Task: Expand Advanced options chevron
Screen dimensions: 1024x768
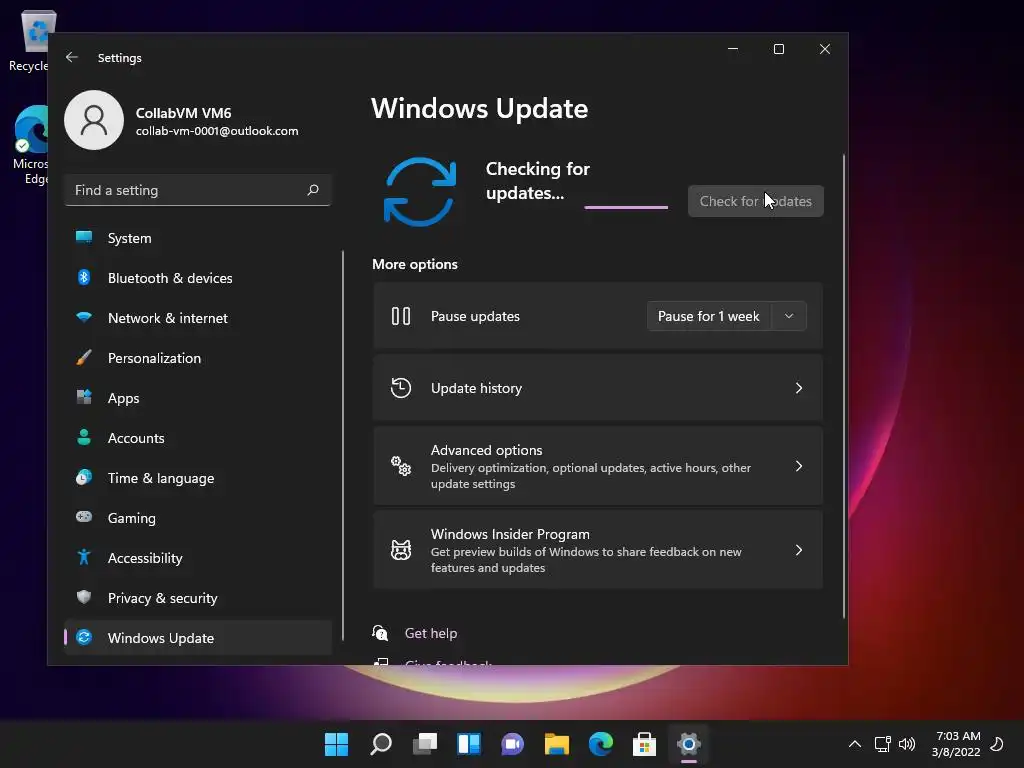Action: click(799, 466)
